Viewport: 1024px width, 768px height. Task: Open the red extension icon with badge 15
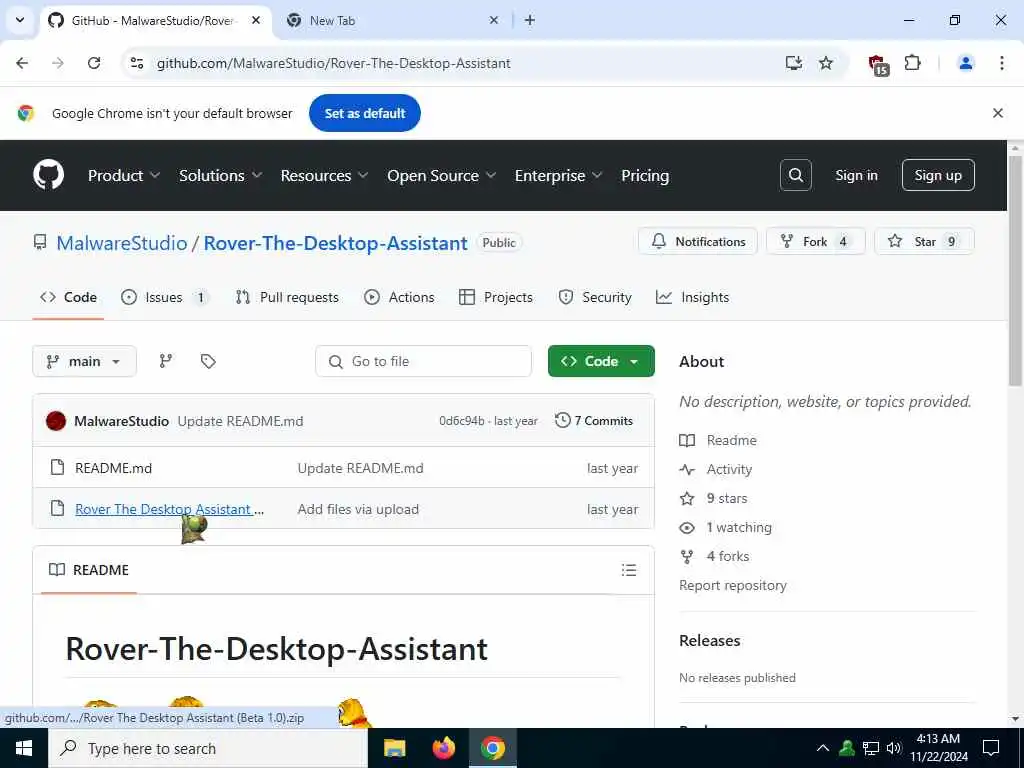point(878,64)
